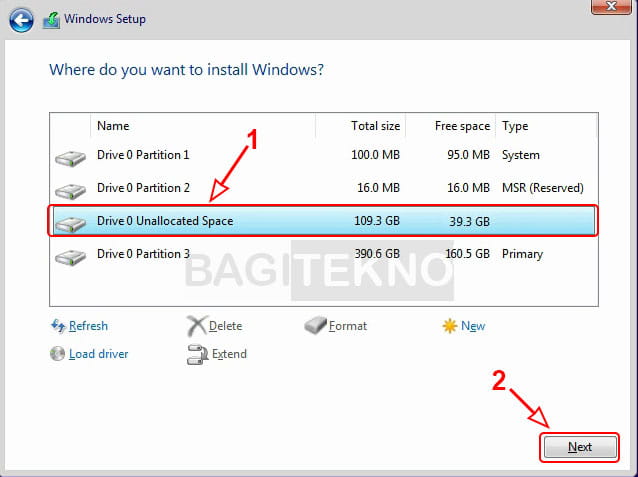This screenshot has height=477, width=638.
Task: Click the Format disk icon
Action: coord(315,325)
